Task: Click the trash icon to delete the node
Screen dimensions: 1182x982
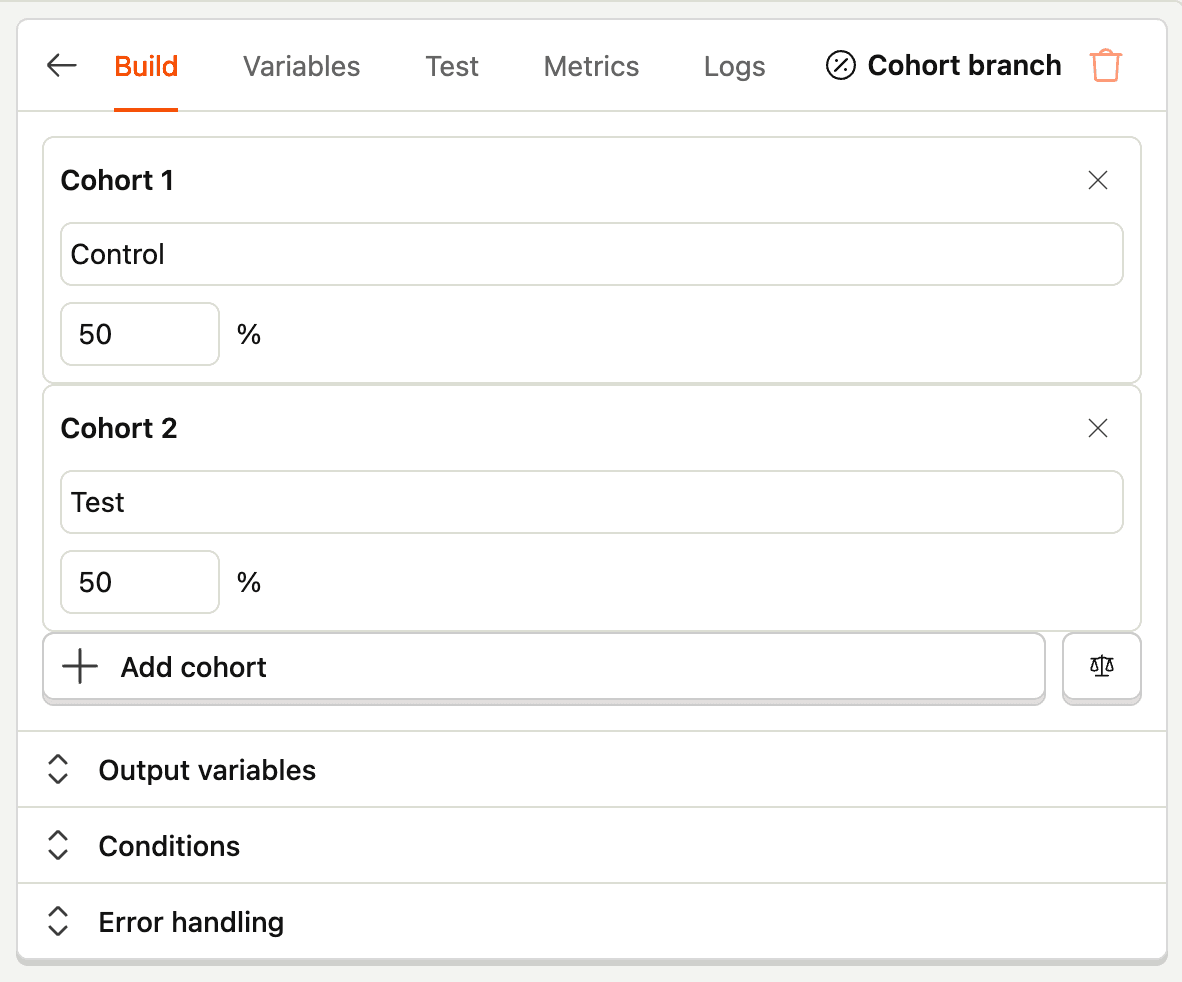Action: click(x=1105, y=65)
